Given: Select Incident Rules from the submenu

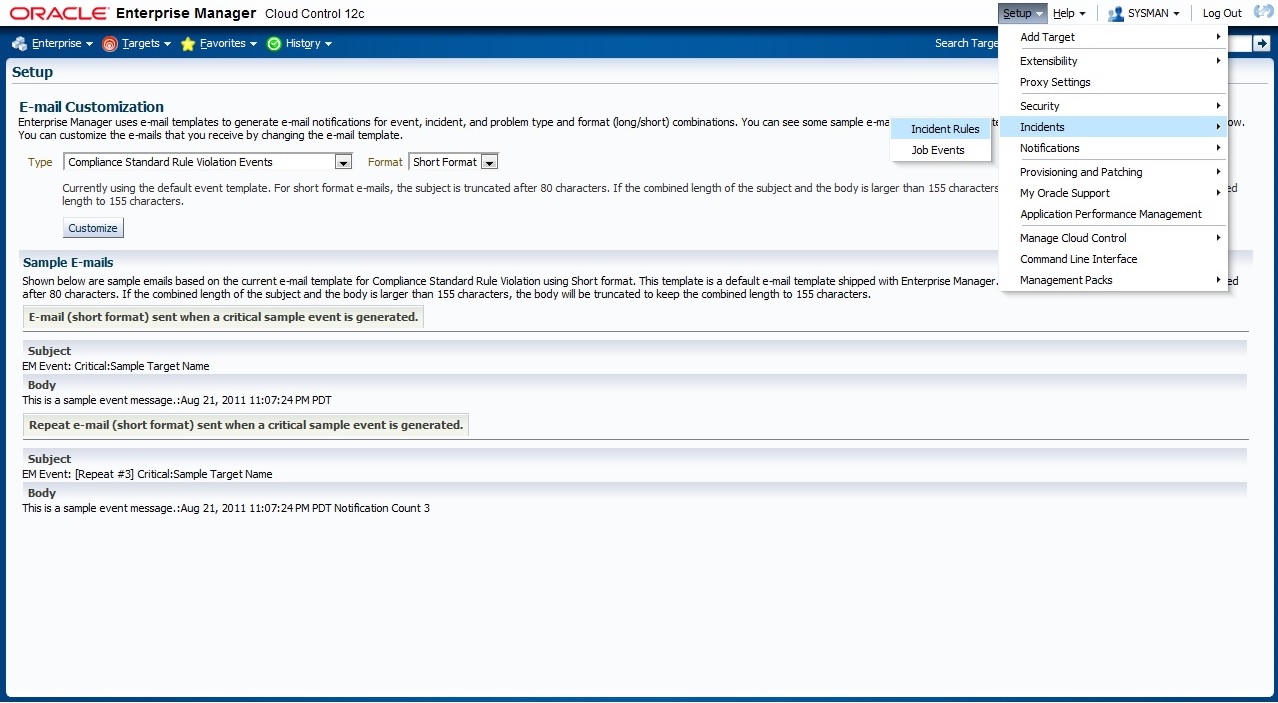Looking at the screenshot, I should click(945, 129).
